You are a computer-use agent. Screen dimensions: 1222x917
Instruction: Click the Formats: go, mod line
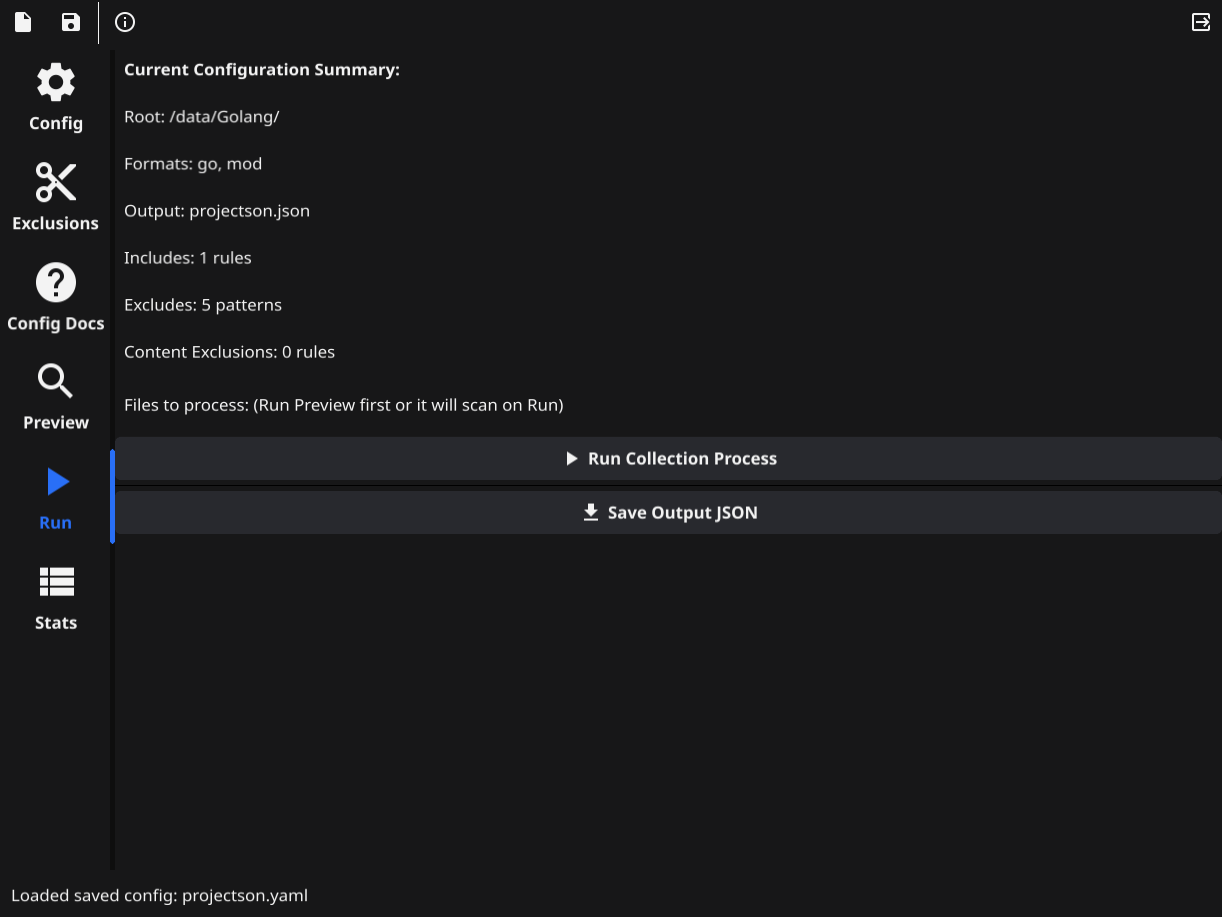click(x=193, y=164)
